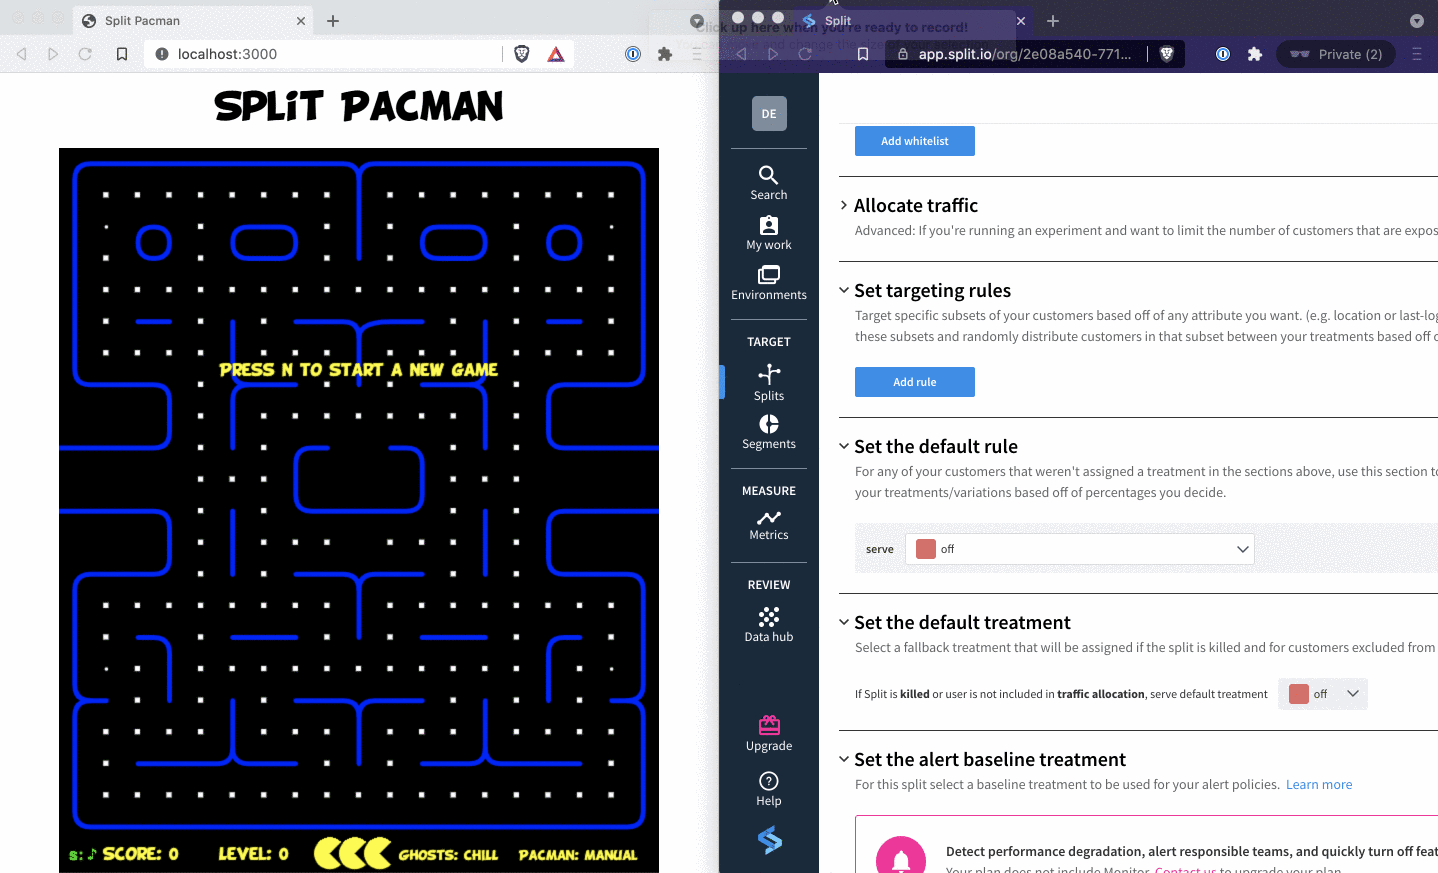The width and height of the screenshot is (1438, 873).
Task: Click 1Password icon in Split window
Action: [x=1223, y=54]
